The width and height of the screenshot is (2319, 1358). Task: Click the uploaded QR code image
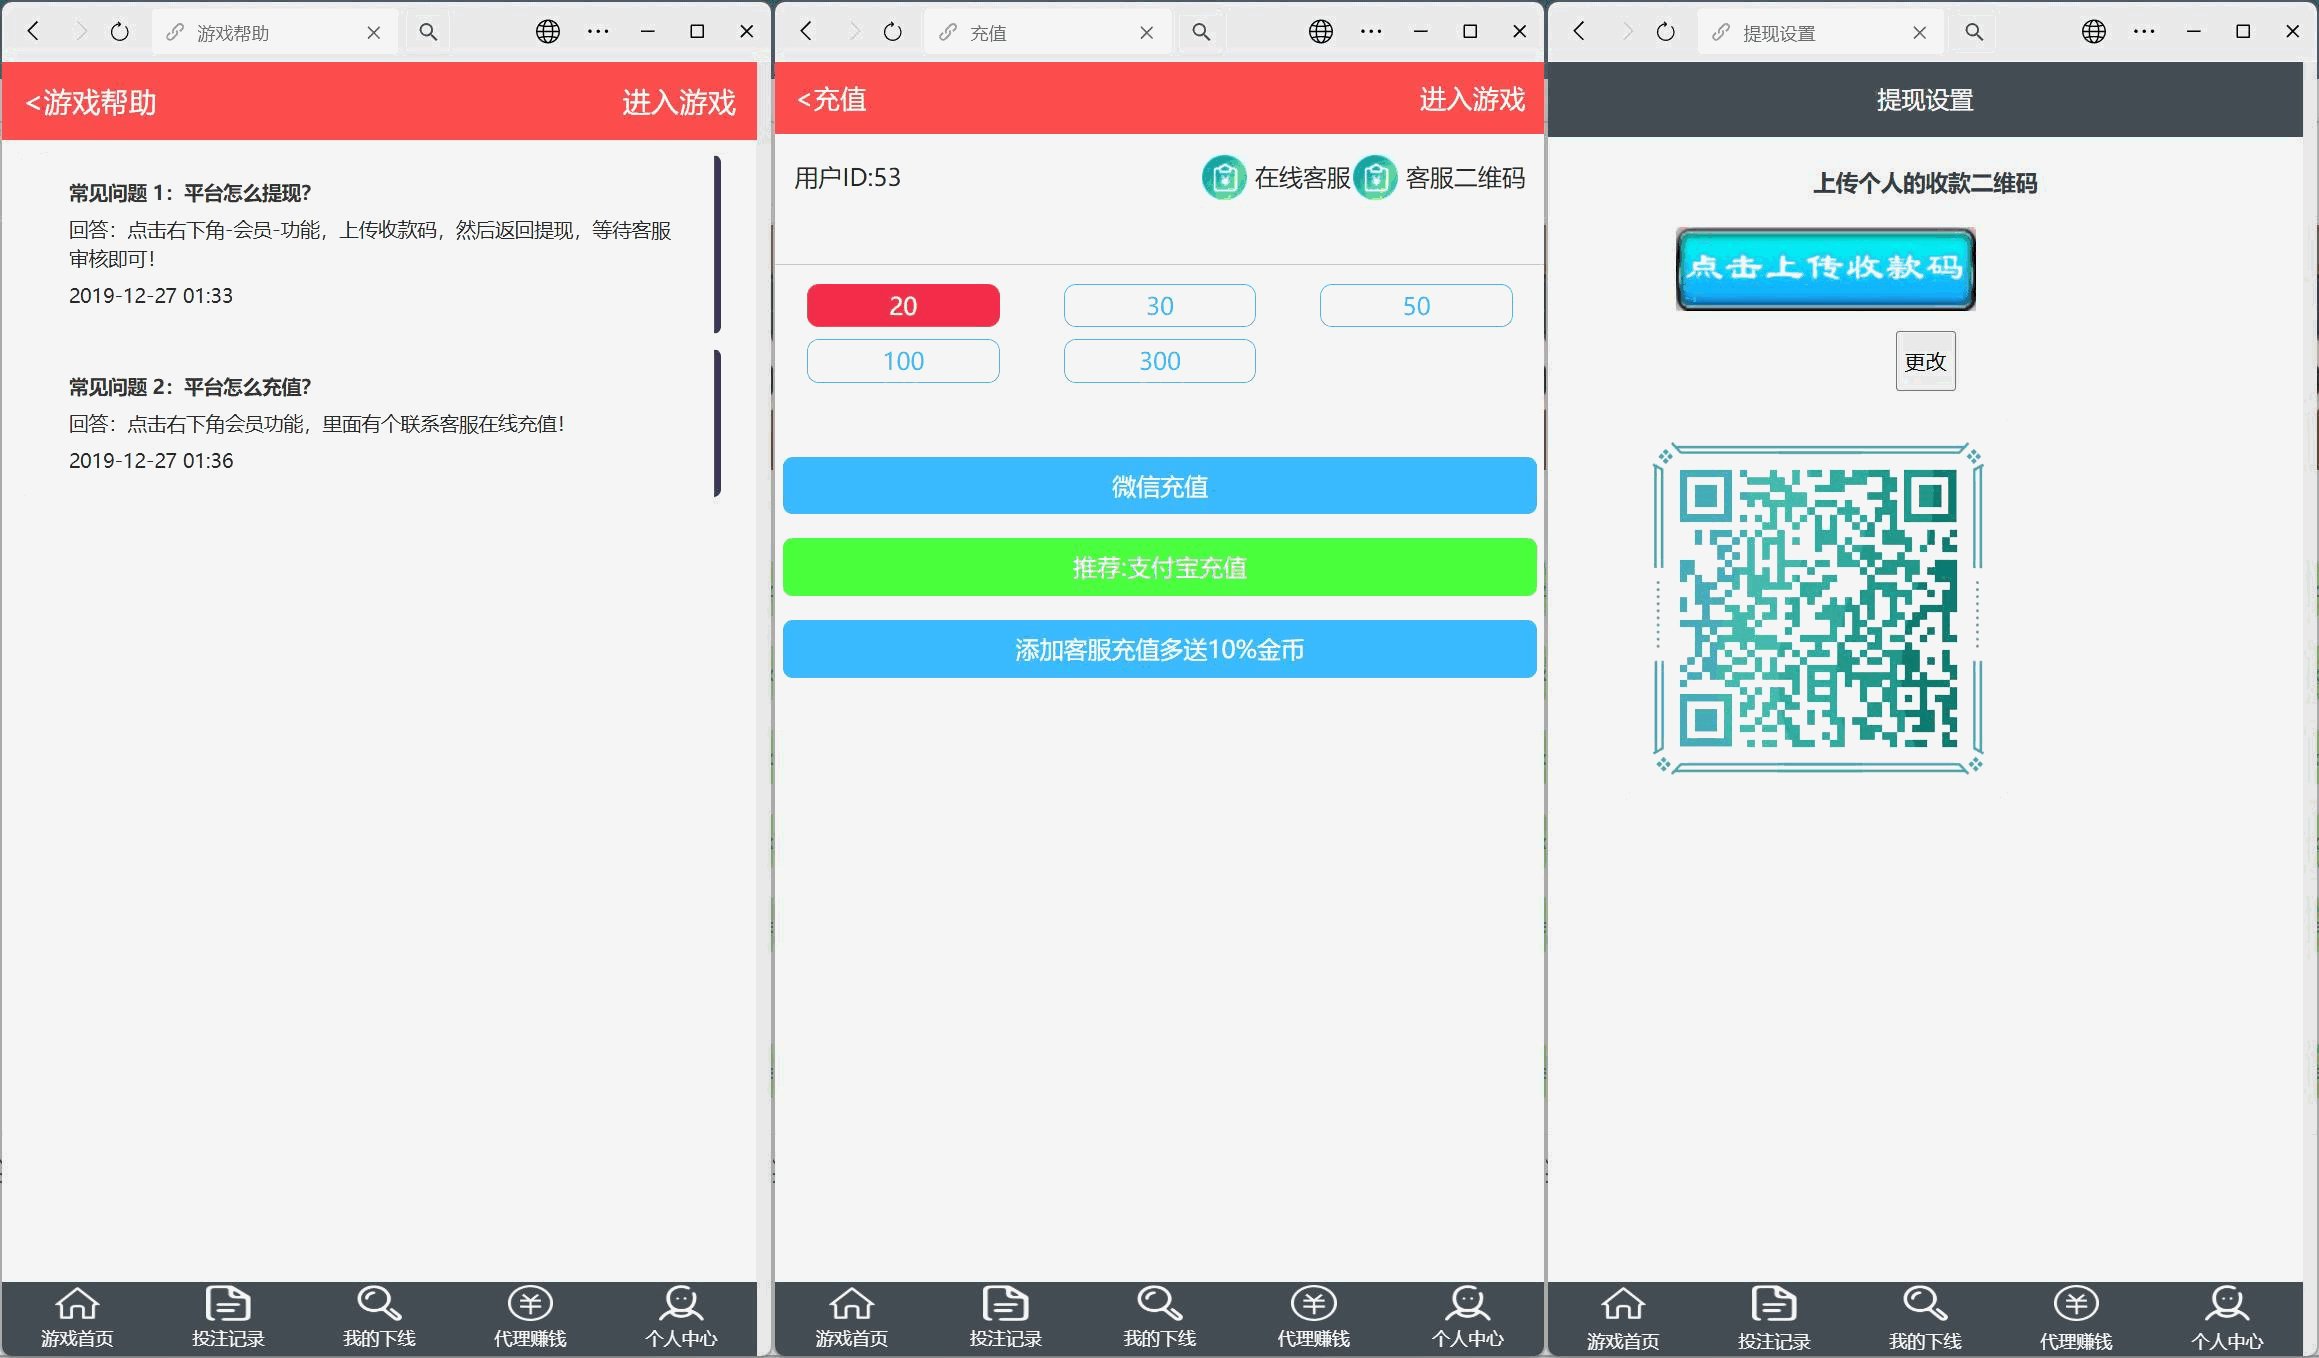click(x=1817, y=608)
